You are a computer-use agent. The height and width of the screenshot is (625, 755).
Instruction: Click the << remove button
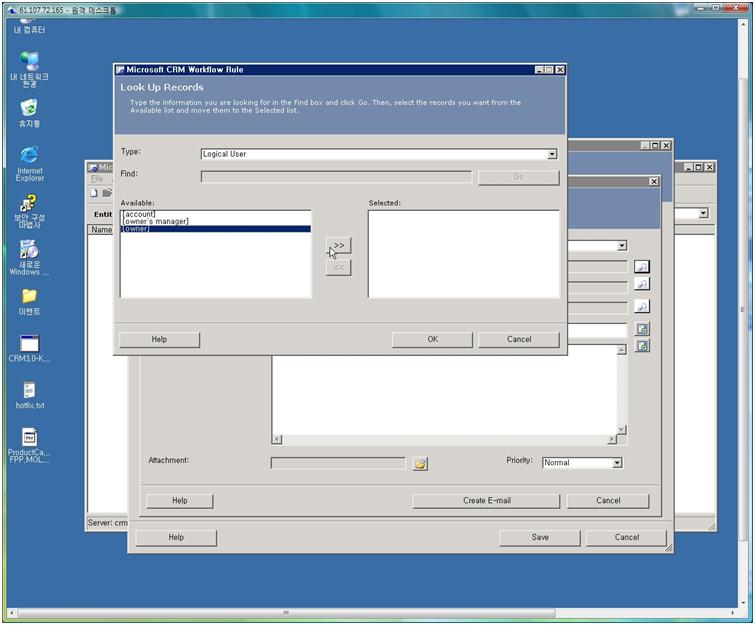(x=338, y=267)
